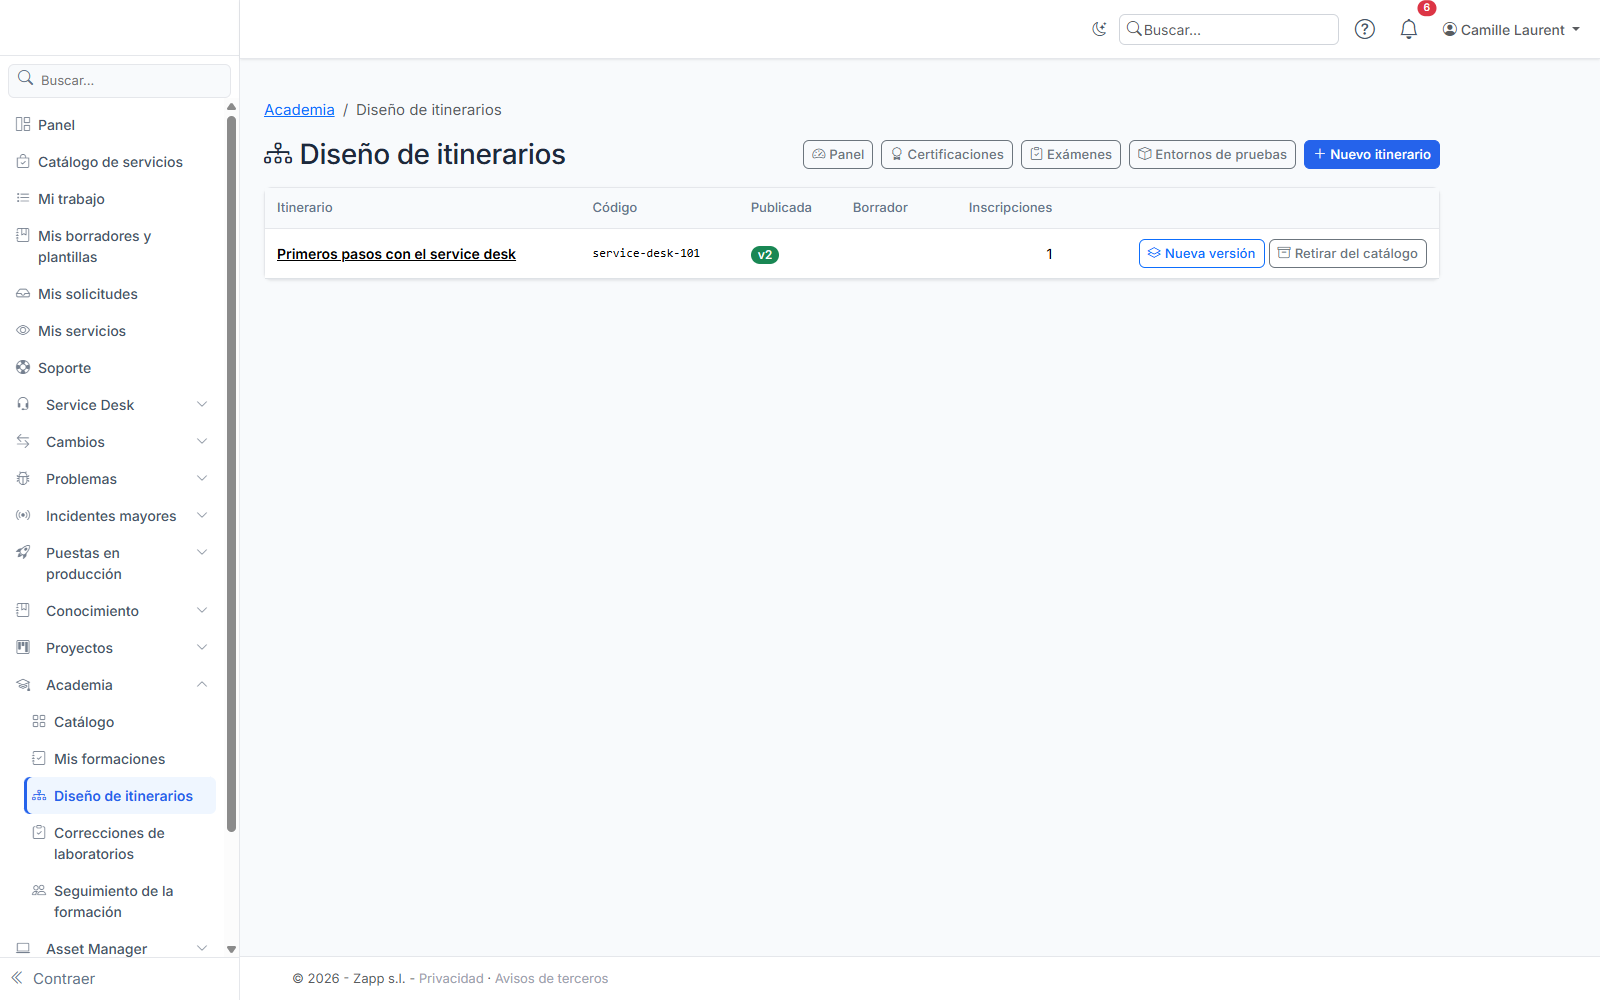Open Certificaciones button
The image size is (1600, 1000).
click(x=947, y=154)
